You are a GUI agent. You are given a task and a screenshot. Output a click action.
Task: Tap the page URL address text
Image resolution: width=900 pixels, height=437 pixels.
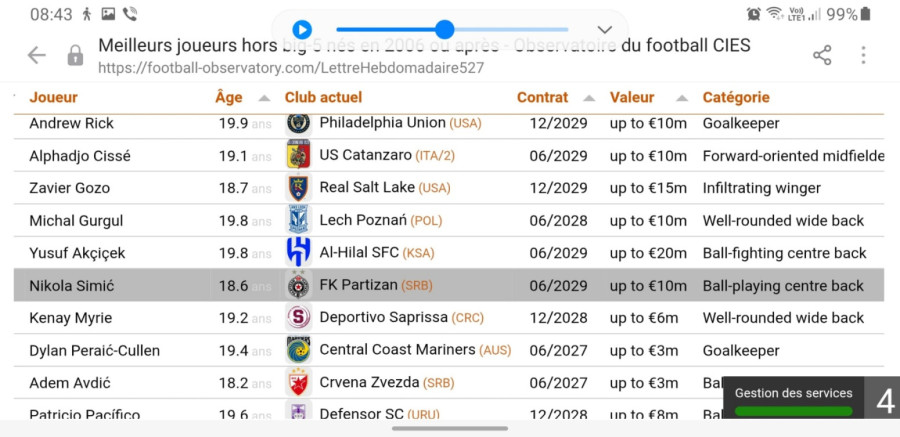290,68
